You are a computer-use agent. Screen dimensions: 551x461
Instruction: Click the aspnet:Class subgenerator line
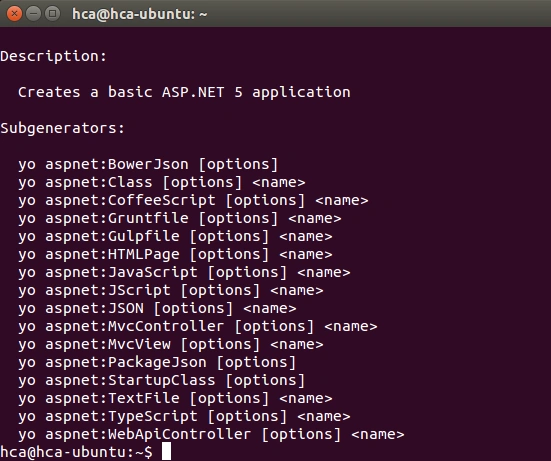click(x=162, y=183)
